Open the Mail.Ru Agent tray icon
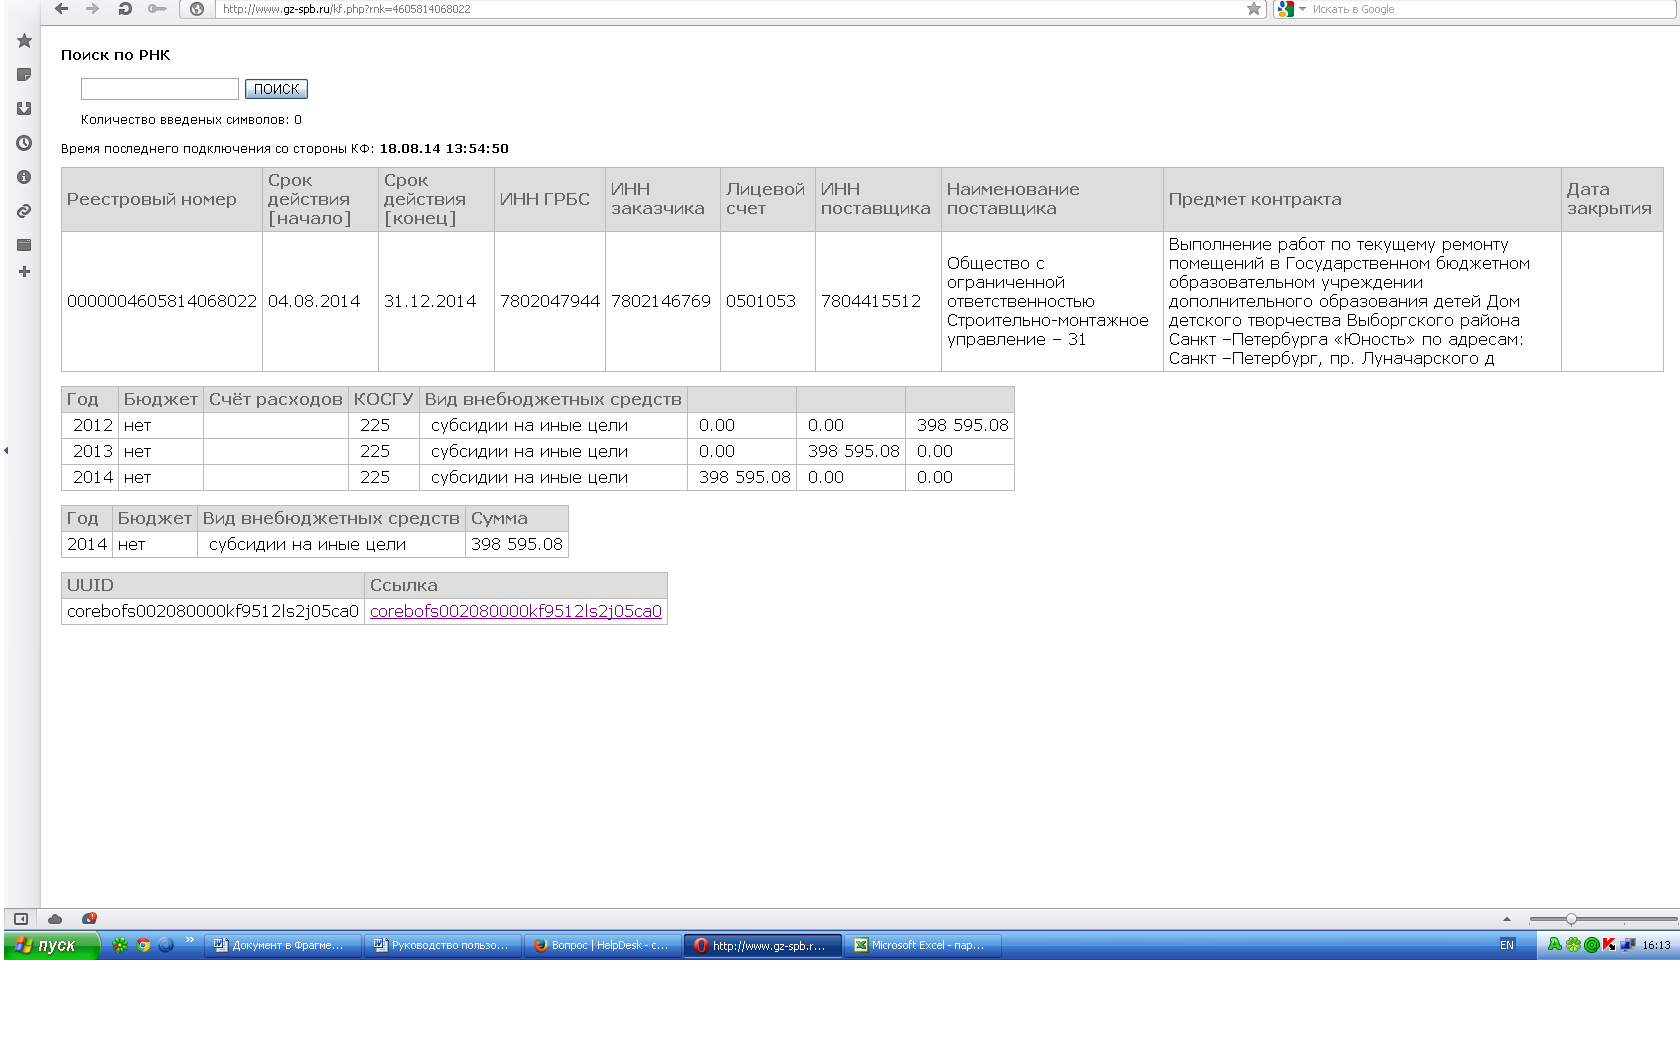 pyautogui.click(x=1591, y=945)
